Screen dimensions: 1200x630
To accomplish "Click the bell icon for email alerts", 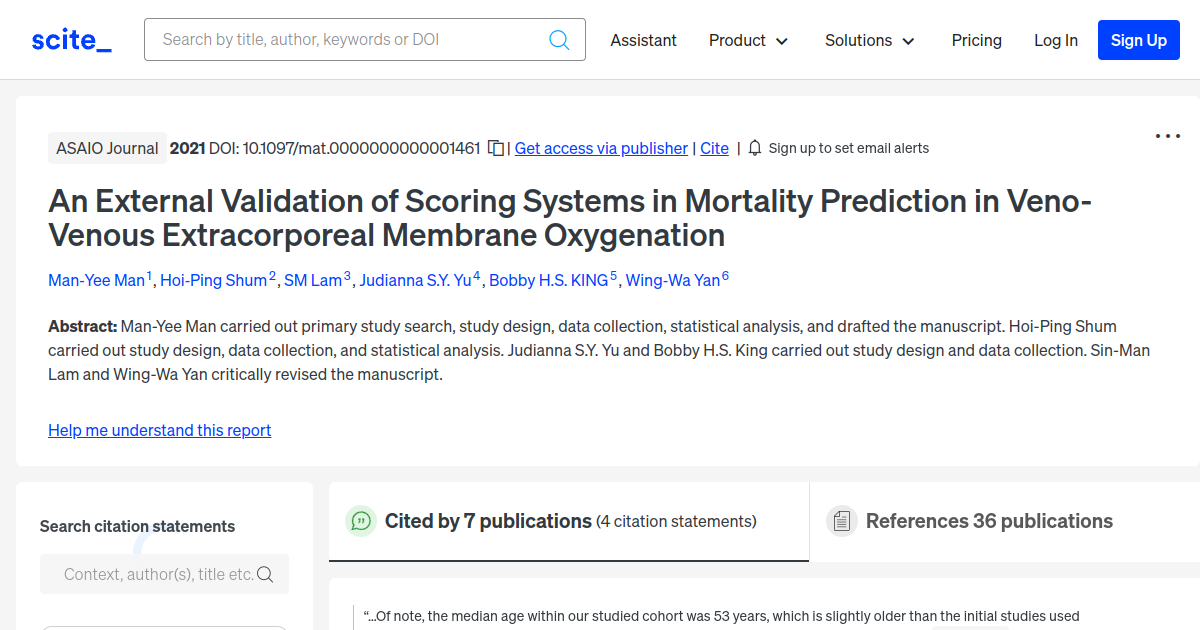I will coord(755,148).
